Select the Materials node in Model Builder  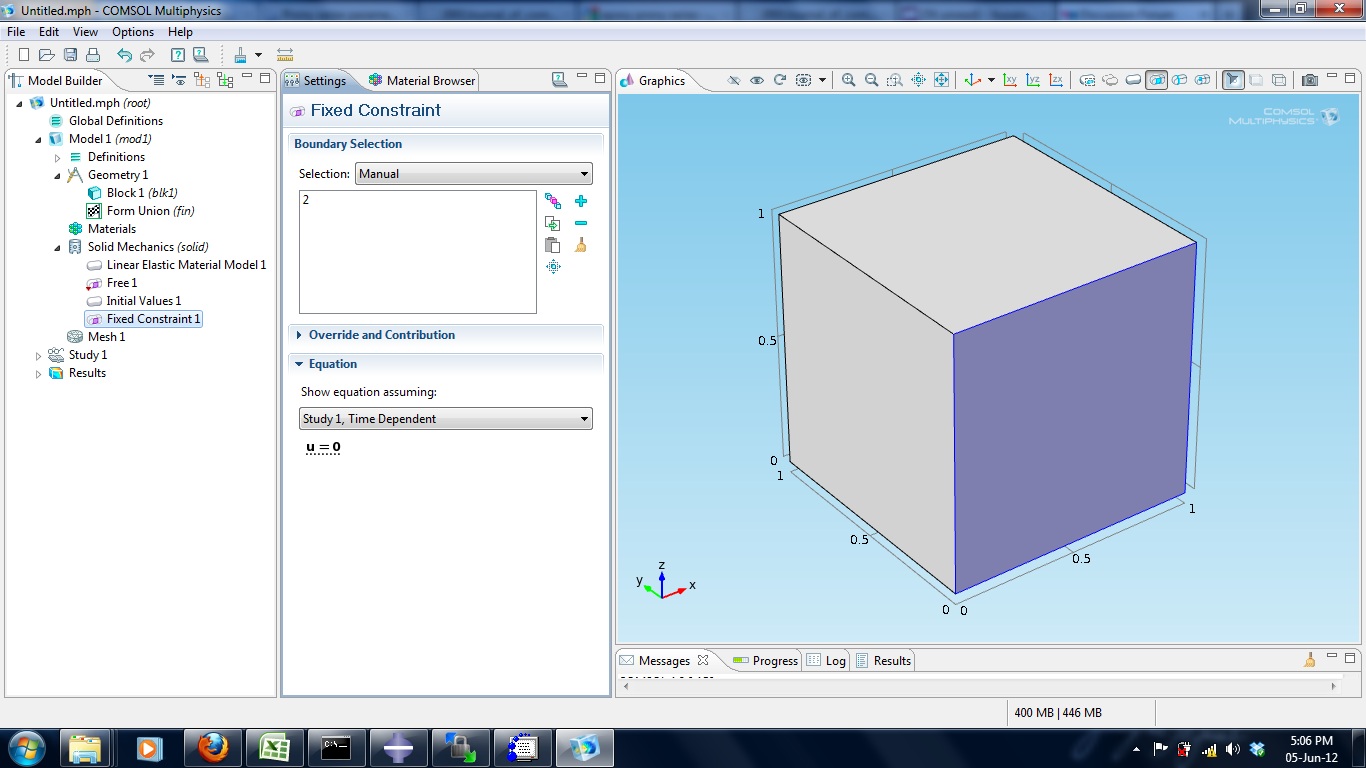[x=102, y=229]
